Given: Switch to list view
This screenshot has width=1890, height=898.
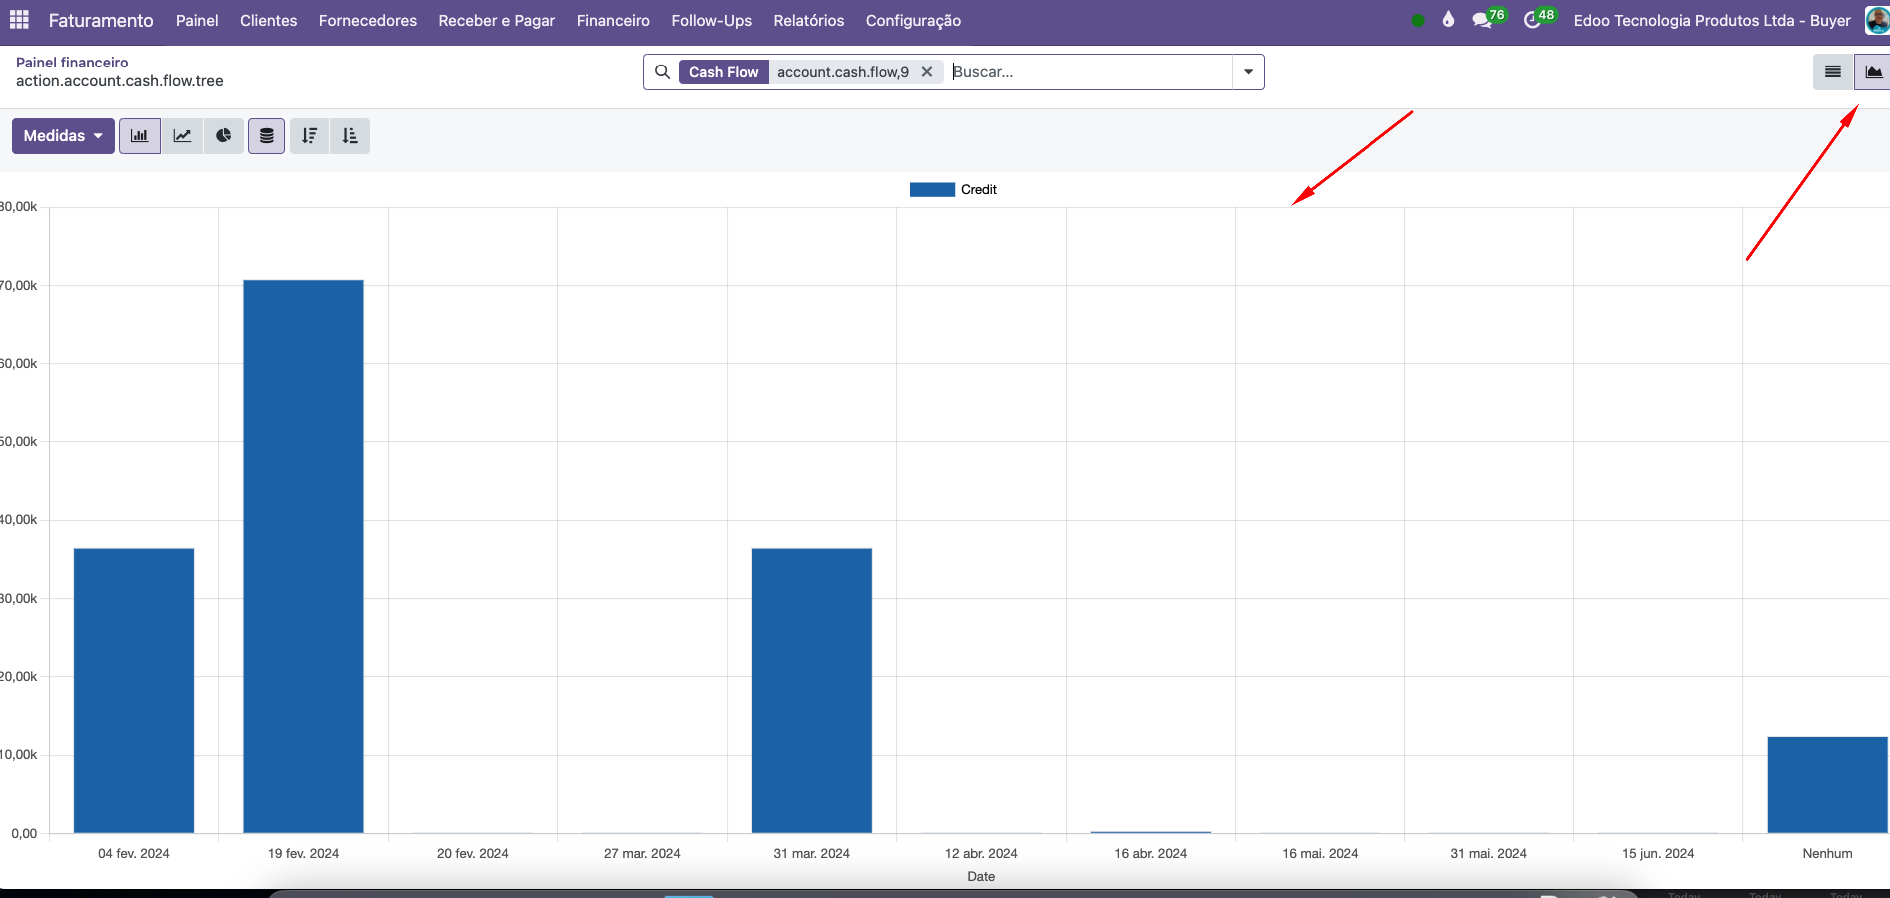Looking at the screenshot, I should click(1833, 72).
